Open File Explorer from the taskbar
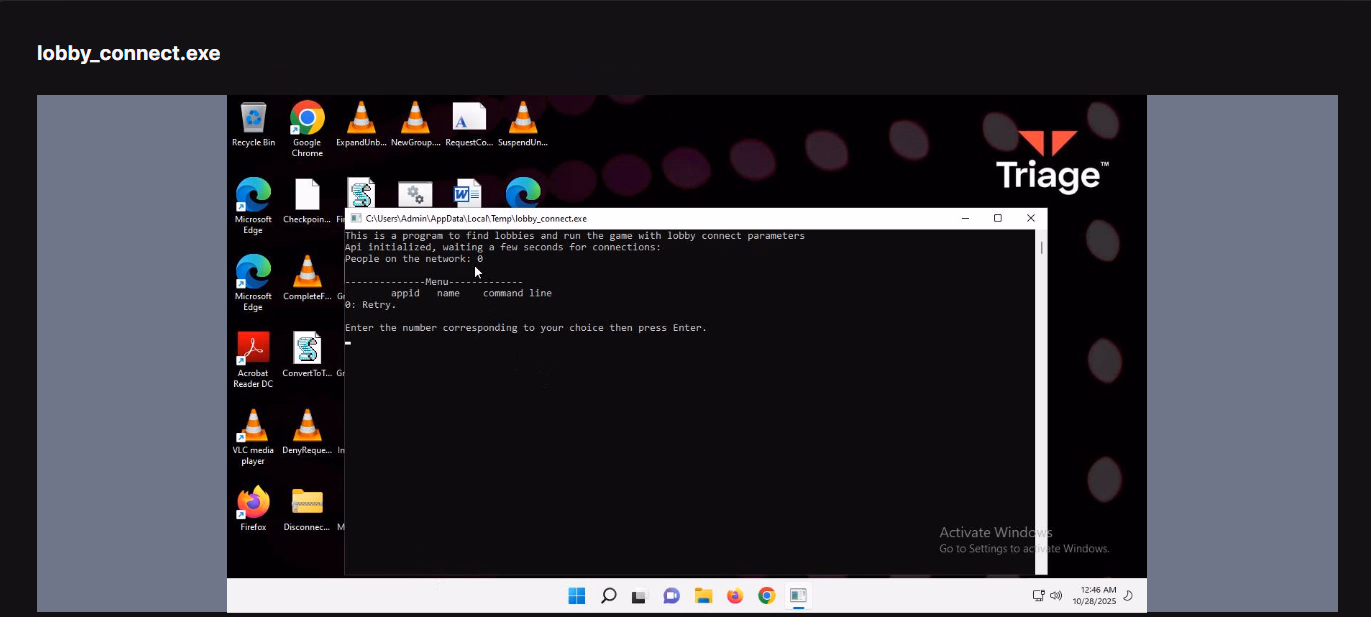 tap(703, 596)
